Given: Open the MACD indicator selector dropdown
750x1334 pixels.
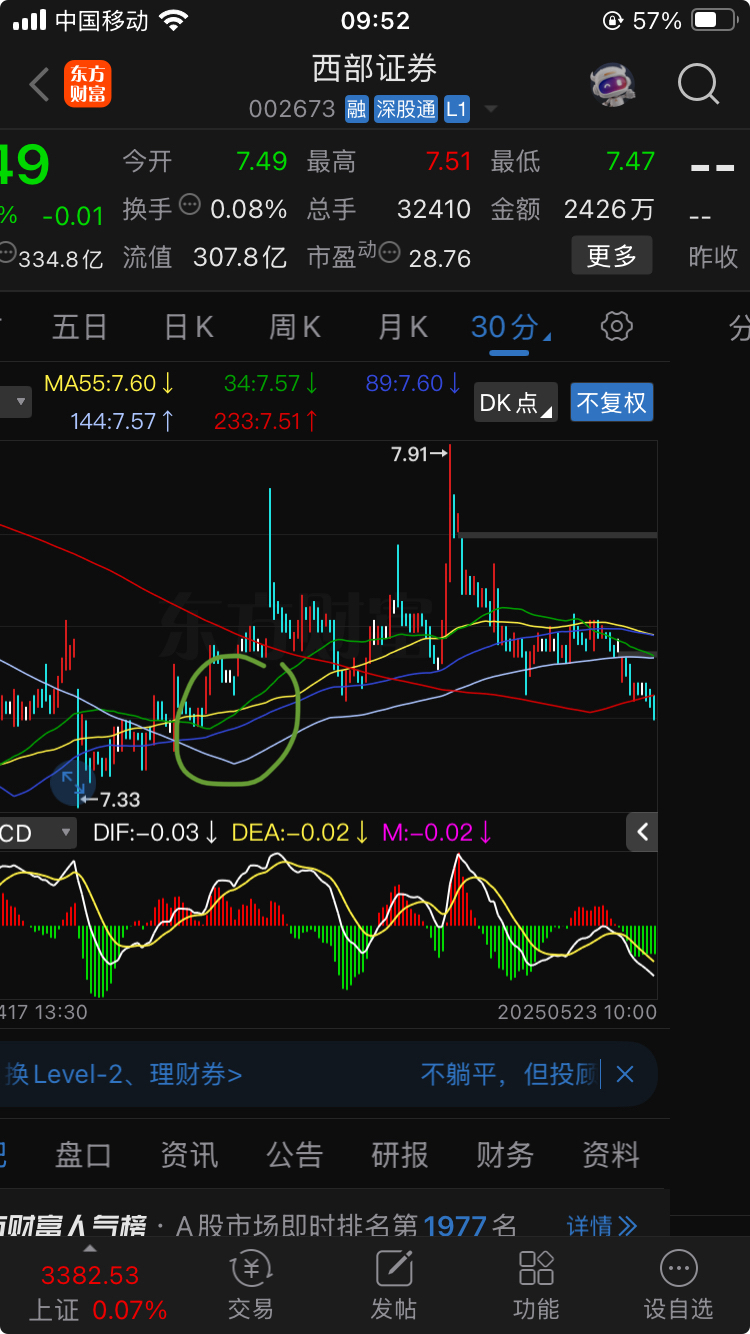Looking at the screenshot, I should [x=38, y=832].
